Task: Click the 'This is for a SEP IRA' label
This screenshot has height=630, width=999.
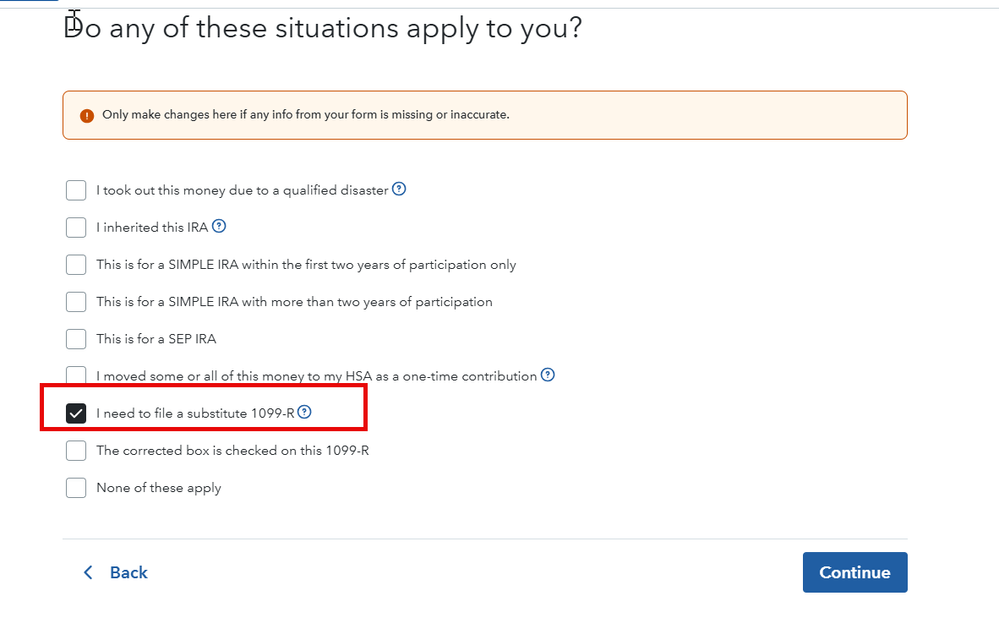Action: [156, 339]
